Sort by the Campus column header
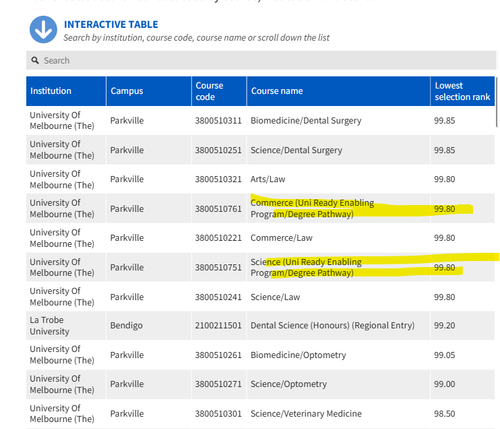The width and height of the screenshot is (500, 429). [149, 91]
